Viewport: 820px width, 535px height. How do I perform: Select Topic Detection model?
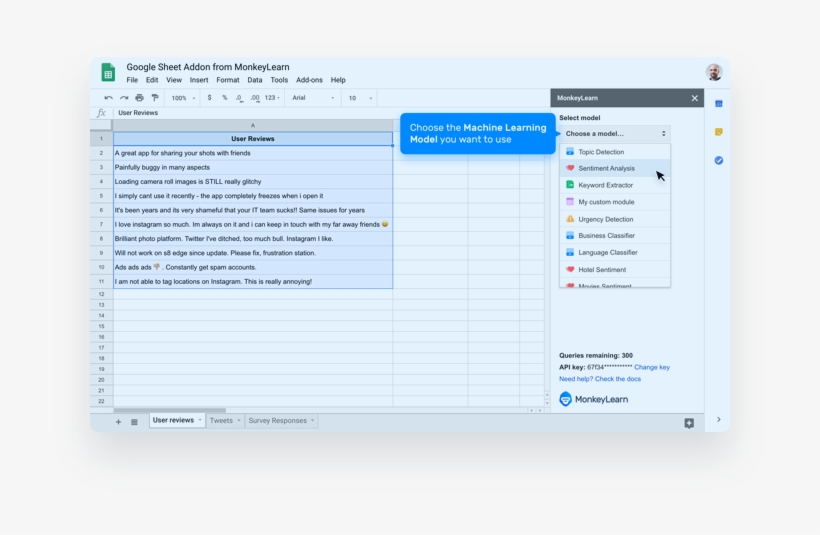pos(614,152)
